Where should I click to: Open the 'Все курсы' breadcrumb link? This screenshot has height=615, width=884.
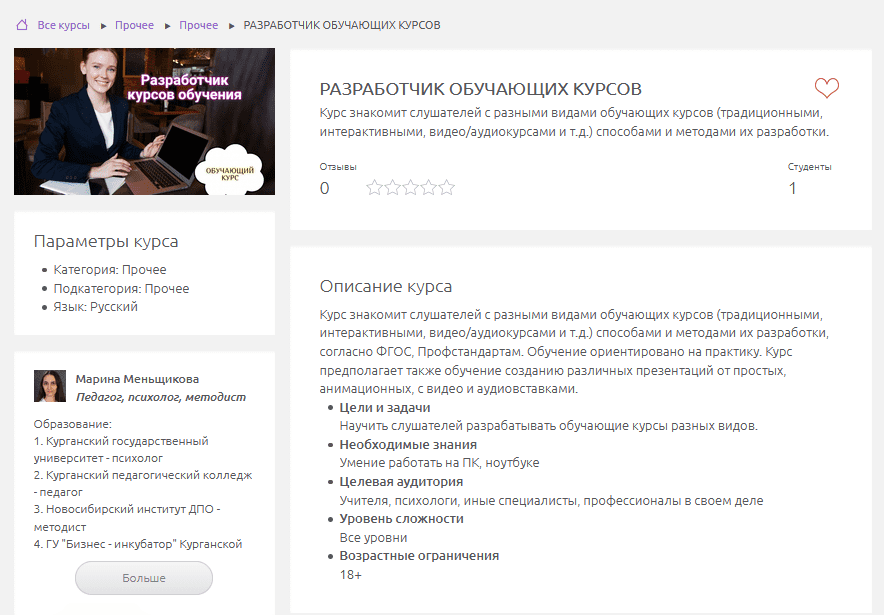point(64,25)
